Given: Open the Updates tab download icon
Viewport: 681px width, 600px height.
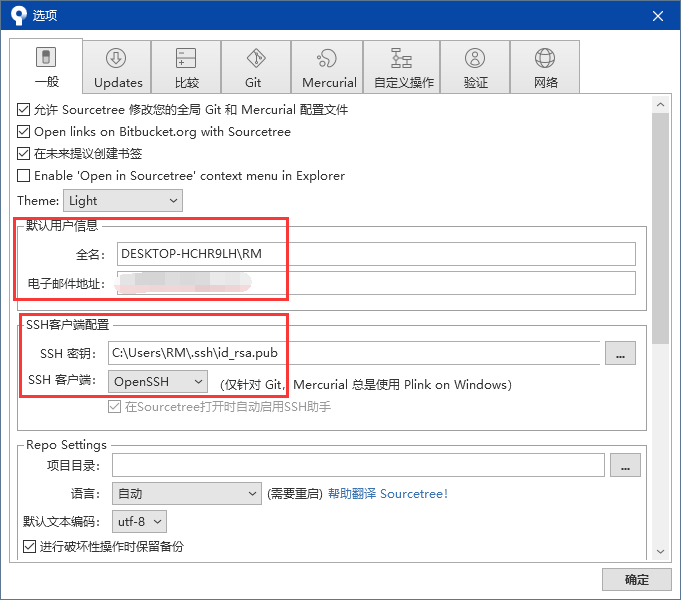Looking at the screenshot, I should [x=116, y=58].
